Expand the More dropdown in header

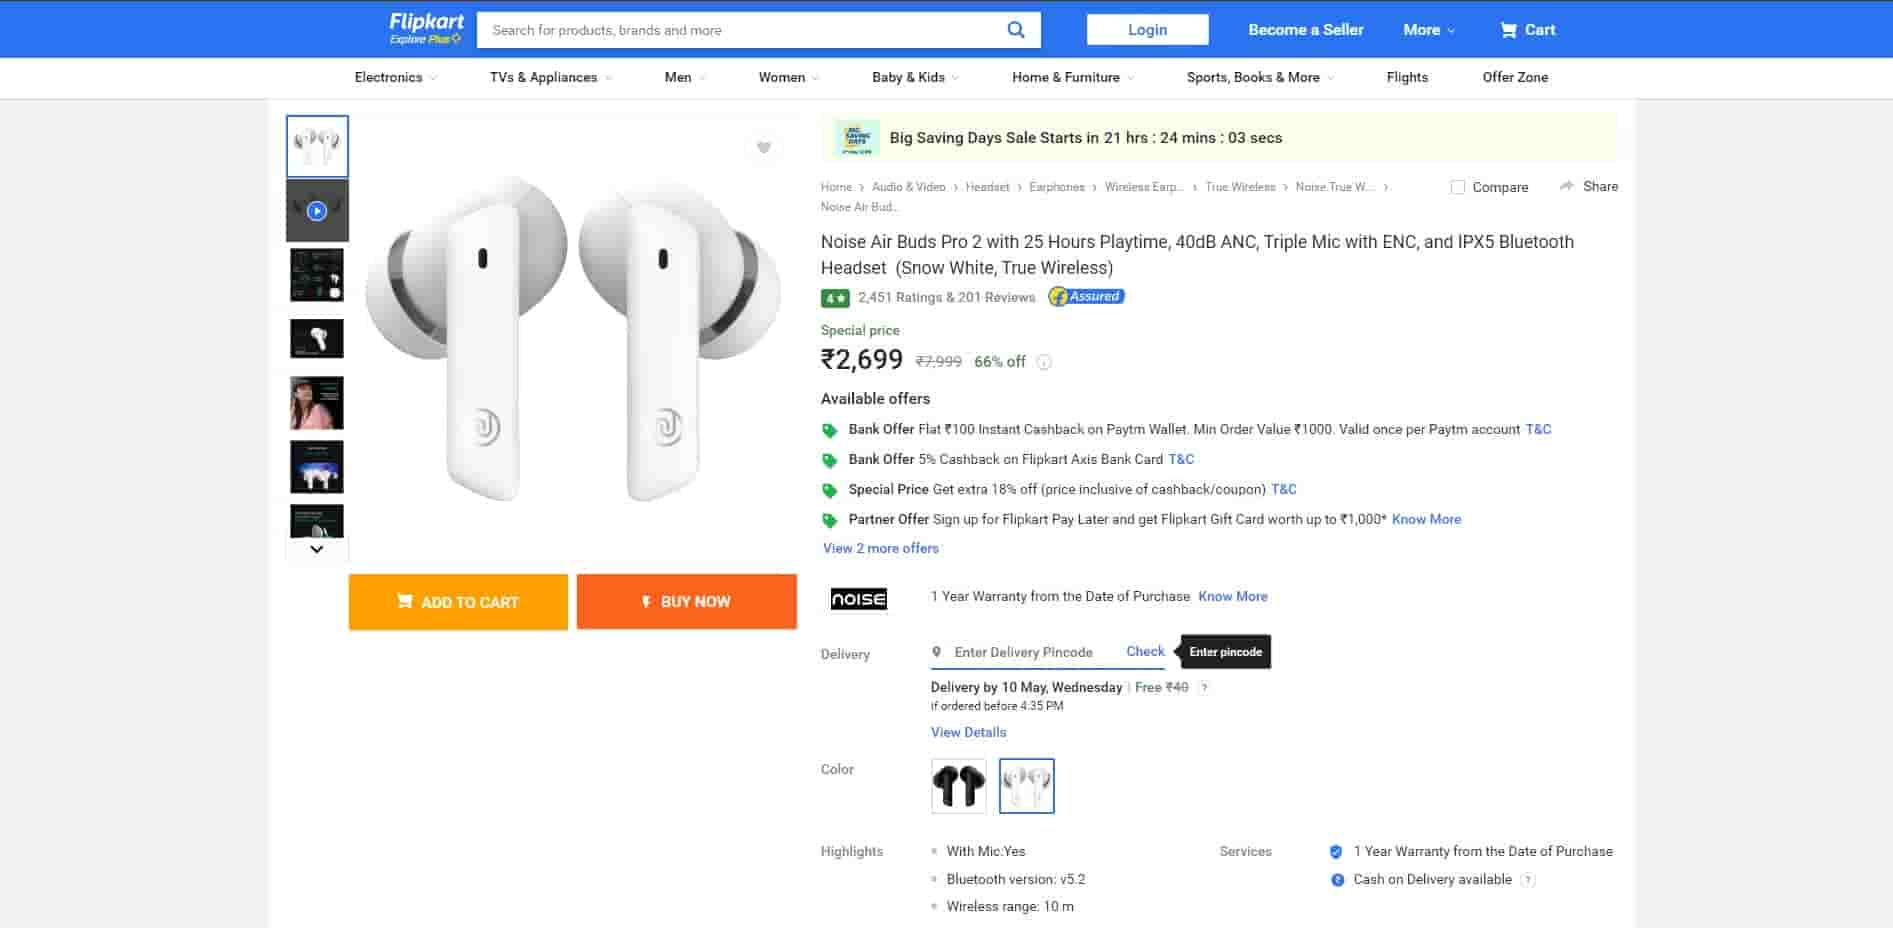[x=1429, y=30]
